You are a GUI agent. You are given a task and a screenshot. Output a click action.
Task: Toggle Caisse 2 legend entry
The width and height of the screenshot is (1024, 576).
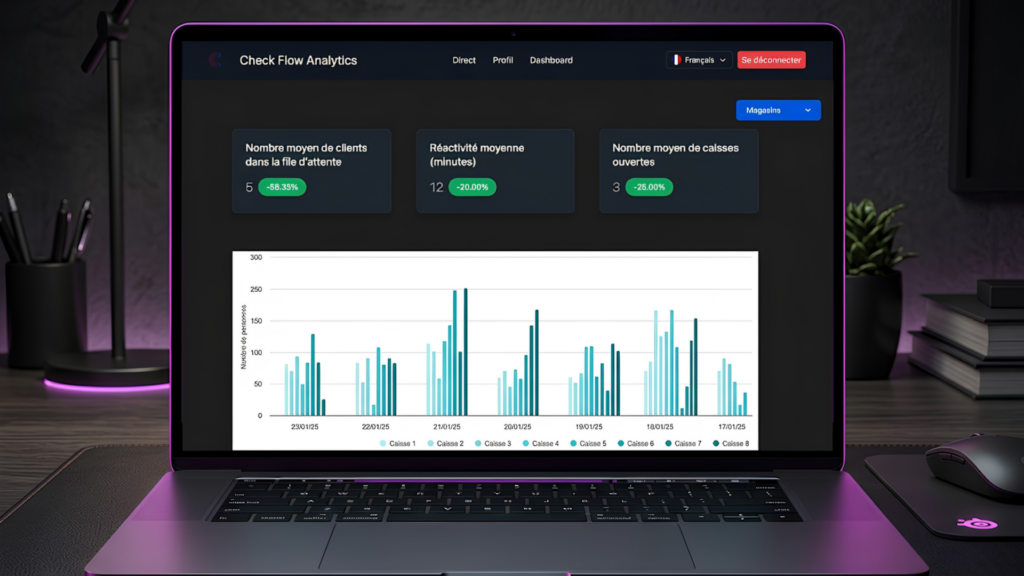tap(445, 443)
